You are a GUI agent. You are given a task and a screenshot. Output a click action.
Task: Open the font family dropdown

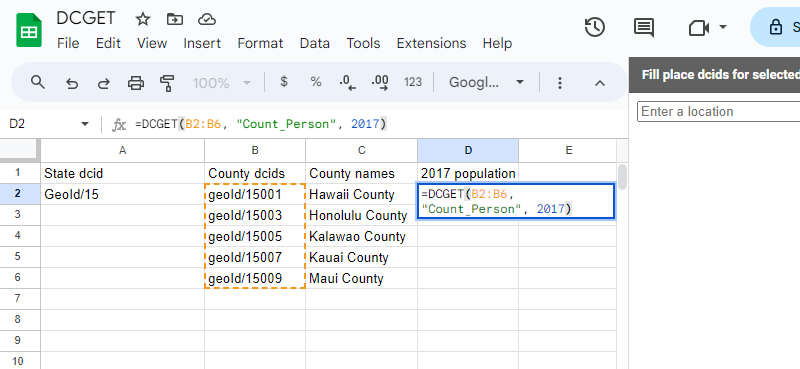coord(486,83)
